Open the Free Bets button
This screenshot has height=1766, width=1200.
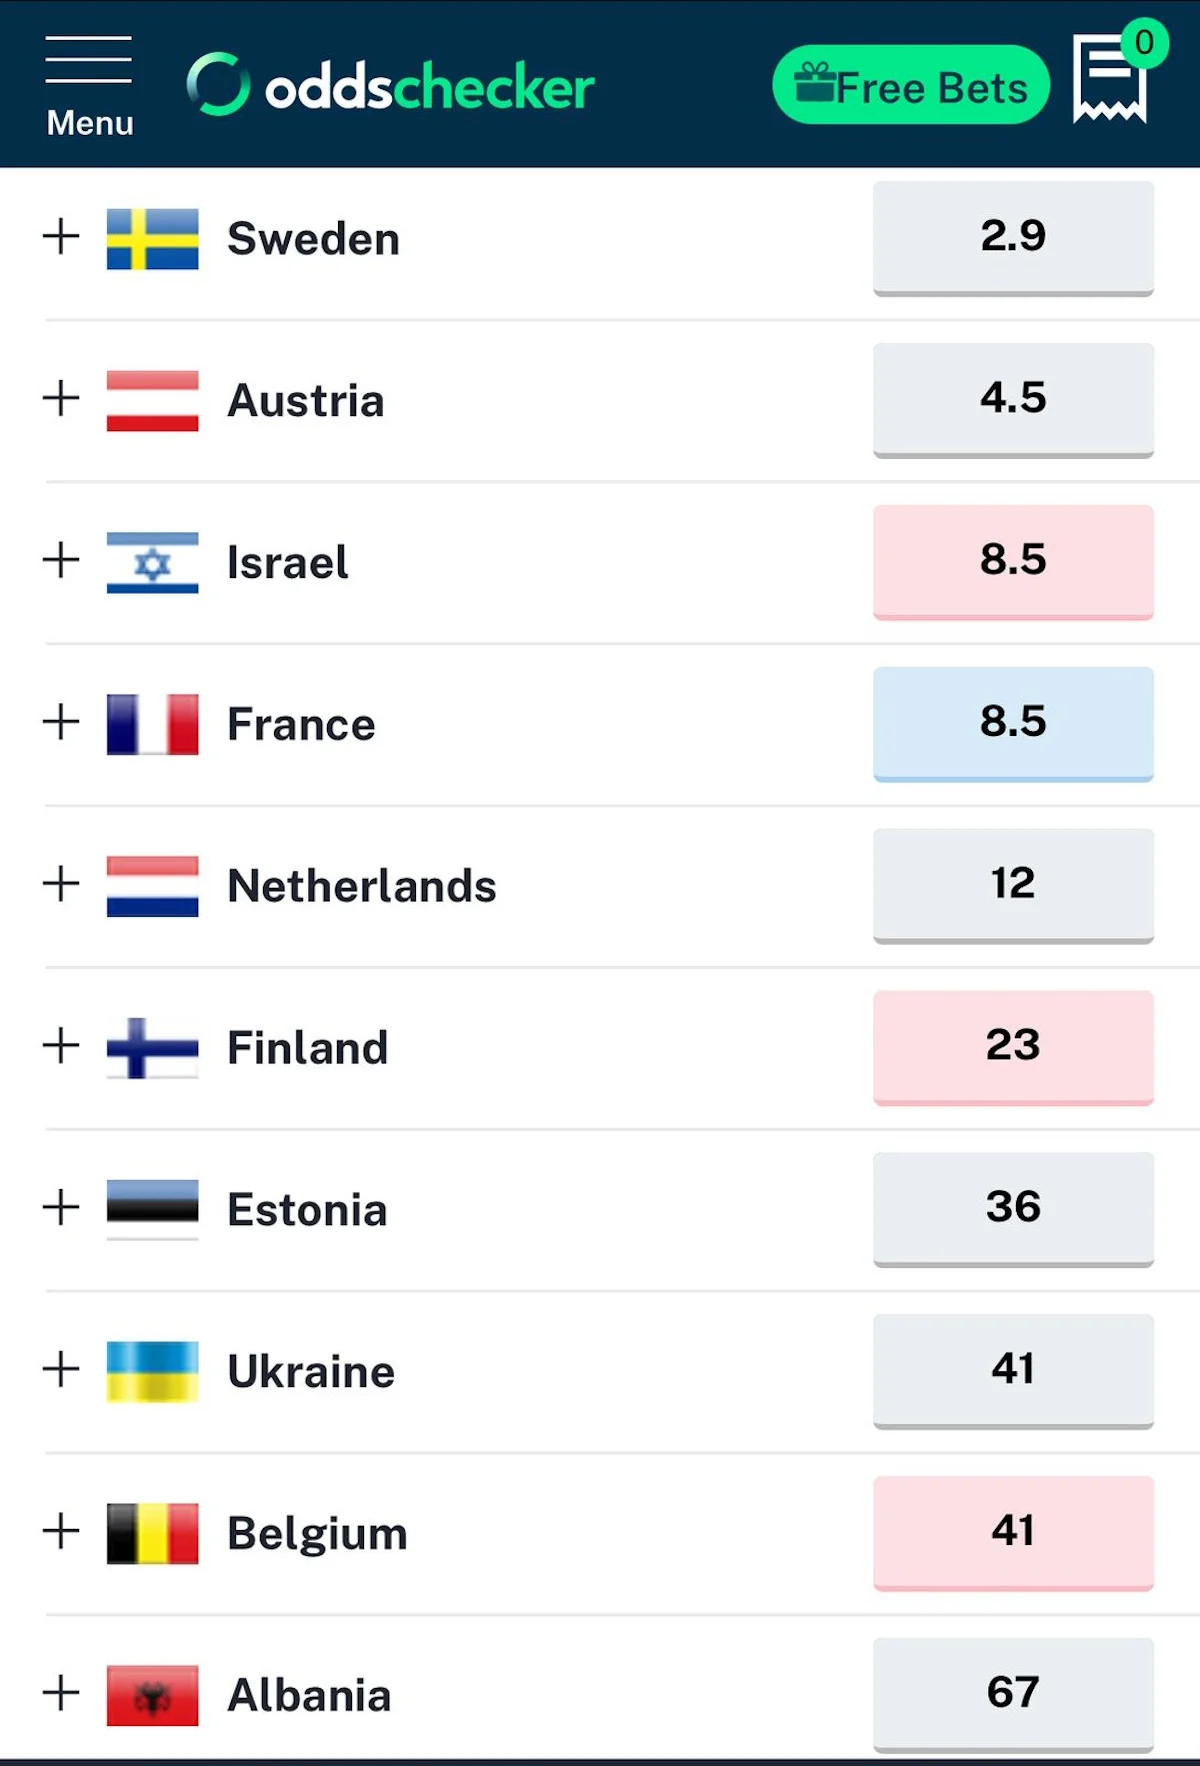pyautogui.click(x=911, y=85)
